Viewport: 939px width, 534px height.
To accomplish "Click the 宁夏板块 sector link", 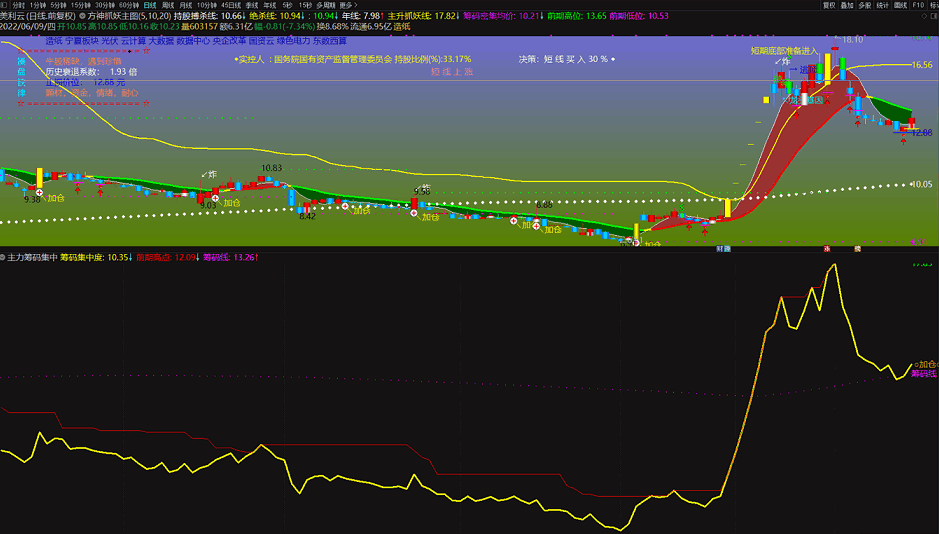I will point(81,41).
